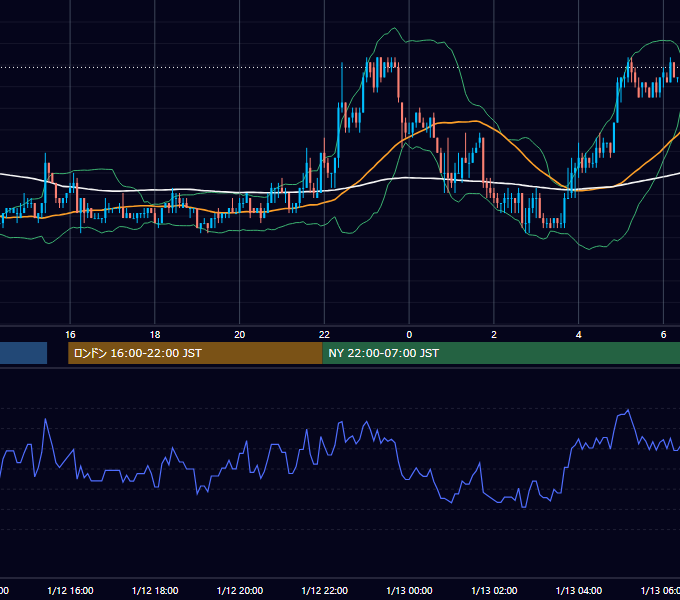Click the NY 22:00-07:00 JST session bar

(x=501, y=353)
